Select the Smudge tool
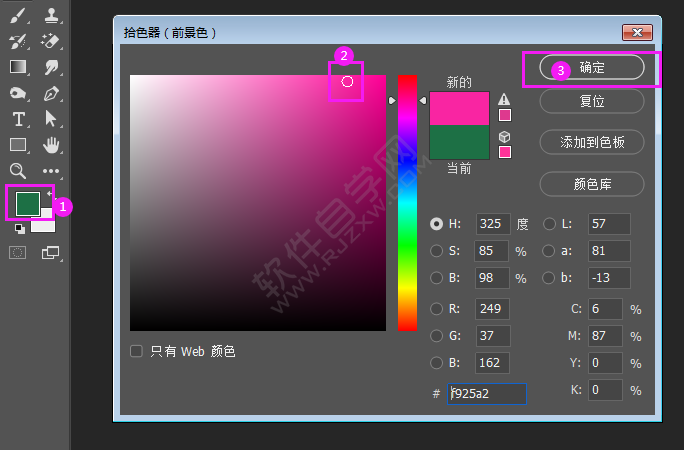 (x=51, y=67)
